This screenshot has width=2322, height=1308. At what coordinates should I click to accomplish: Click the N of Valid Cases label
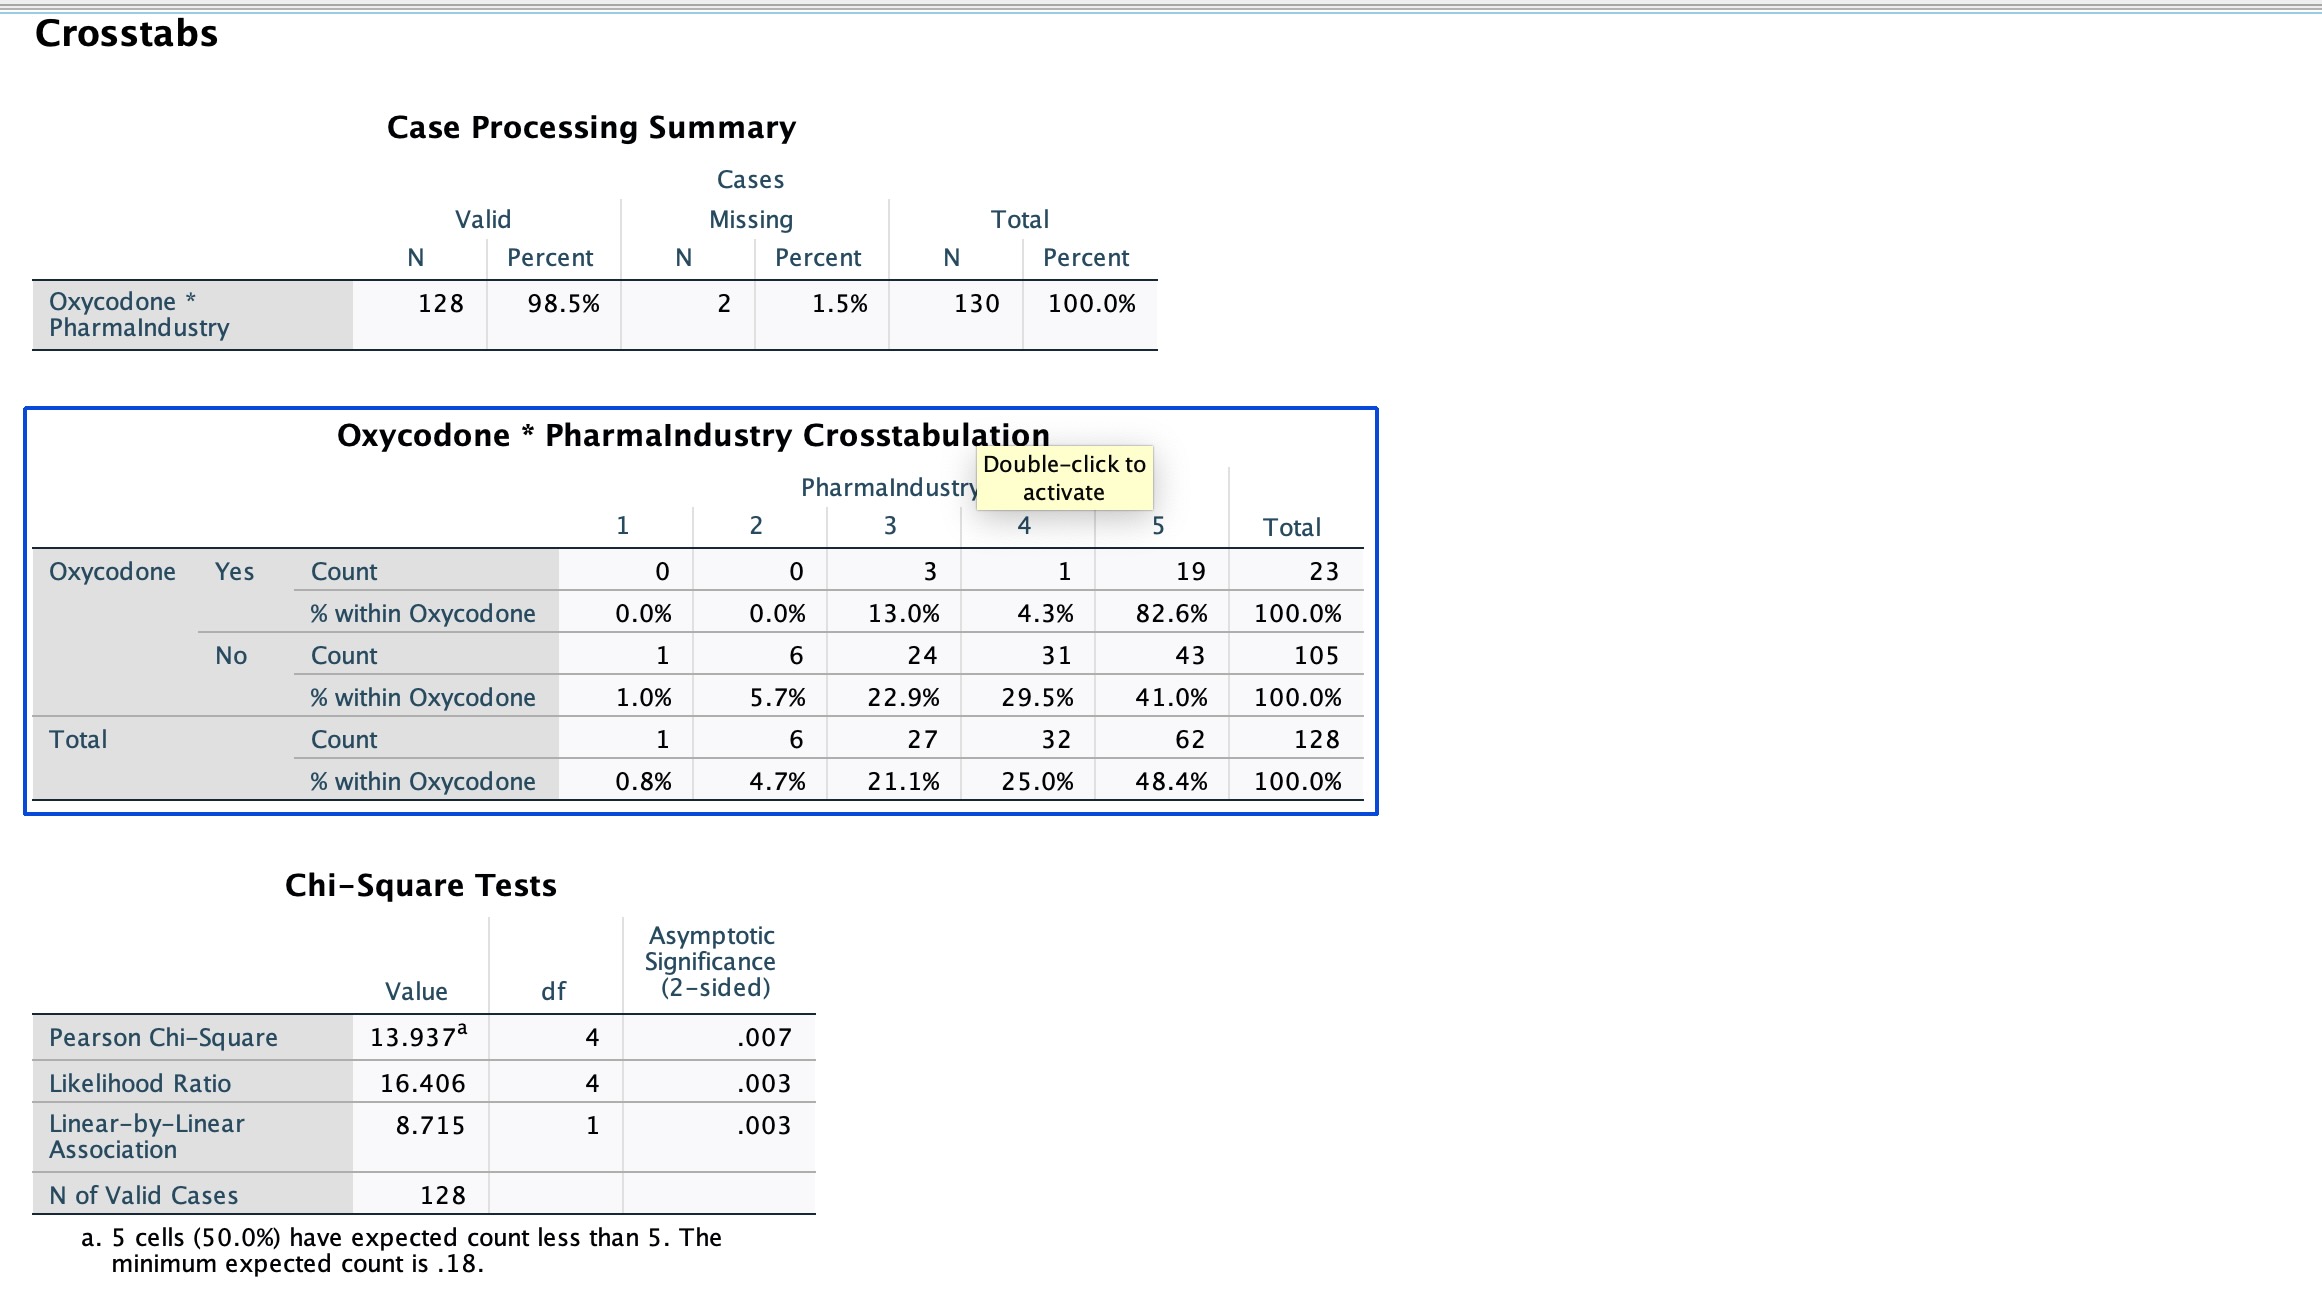[x=143, y=1196]
